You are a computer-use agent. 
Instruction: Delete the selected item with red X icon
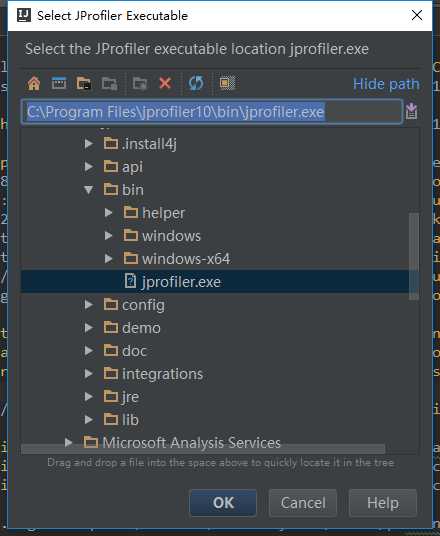165,83
